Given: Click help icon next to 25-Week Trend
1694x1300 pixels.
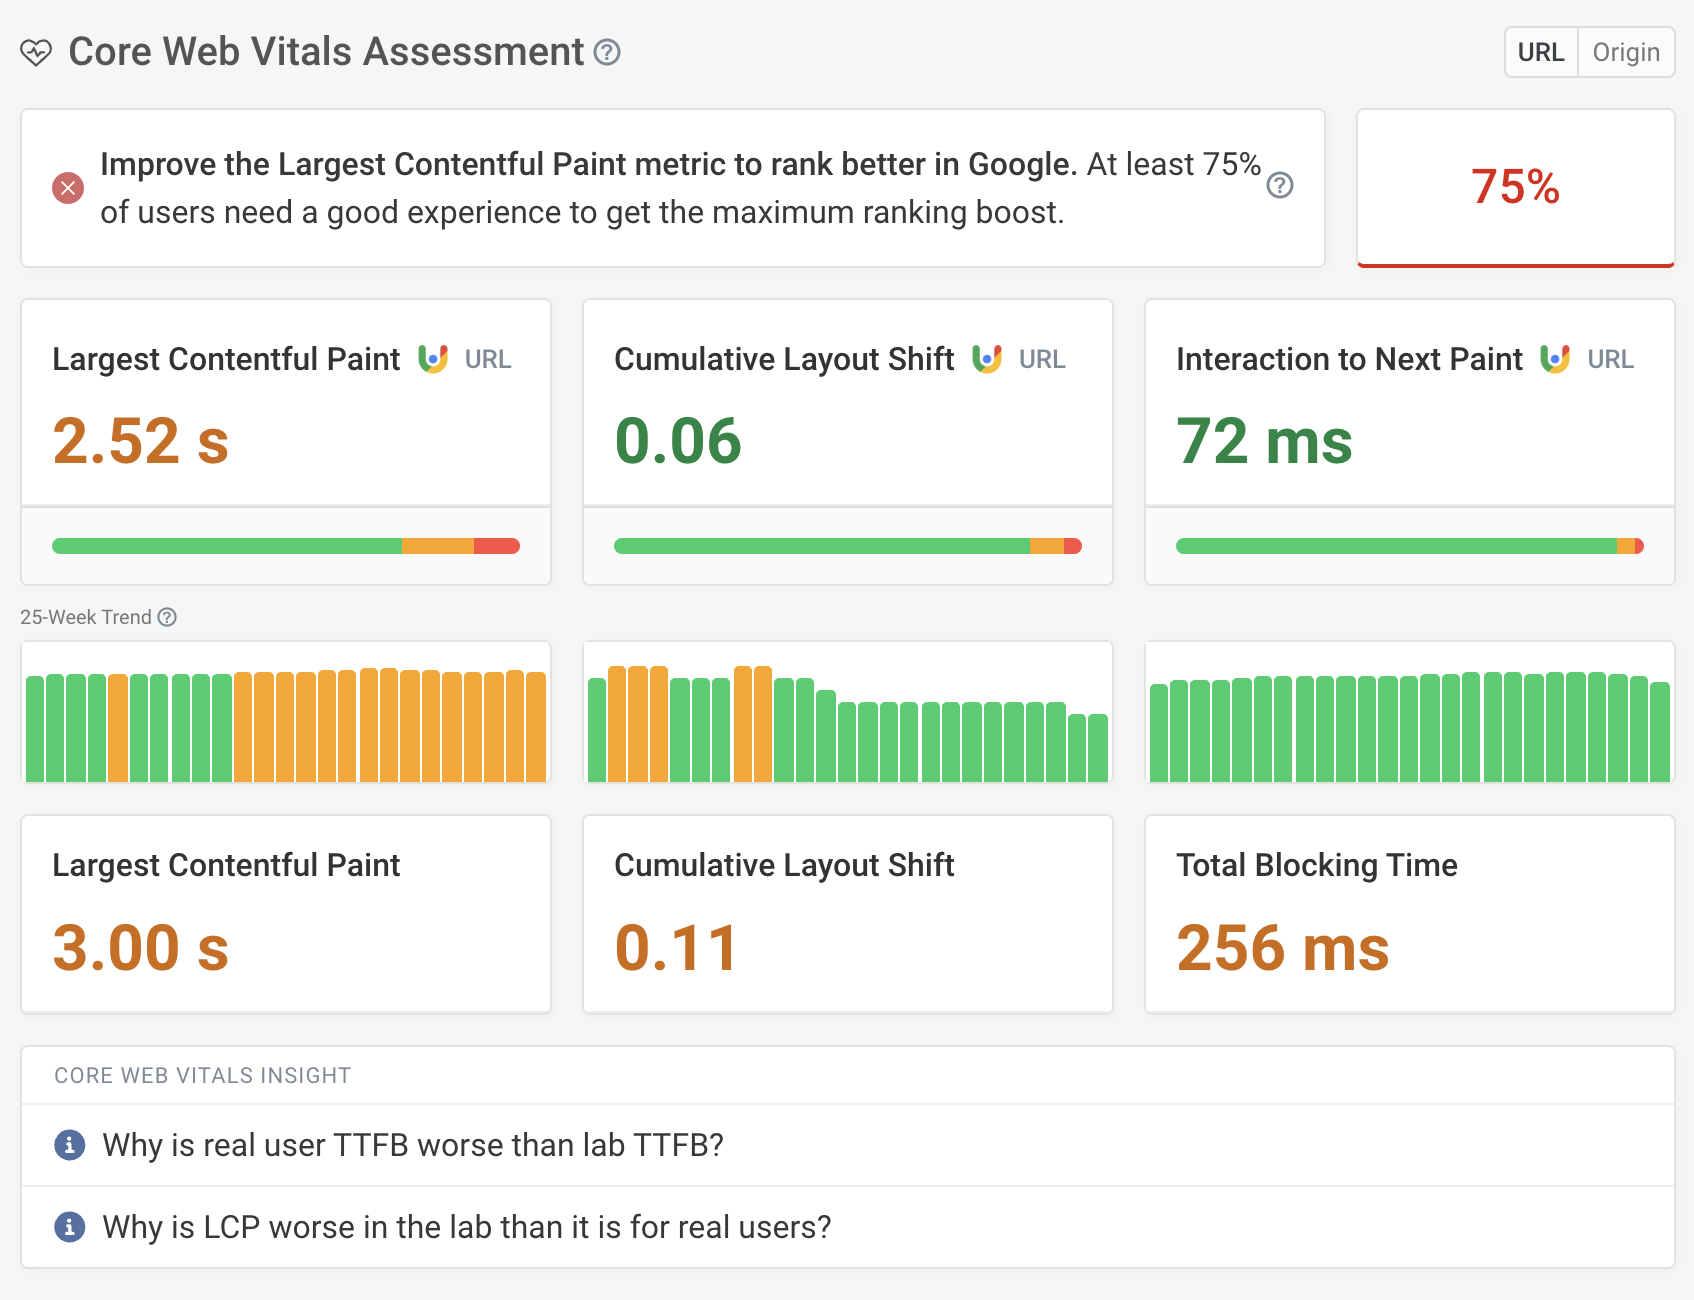Looking at the screenshot, I should coord(168,617).
